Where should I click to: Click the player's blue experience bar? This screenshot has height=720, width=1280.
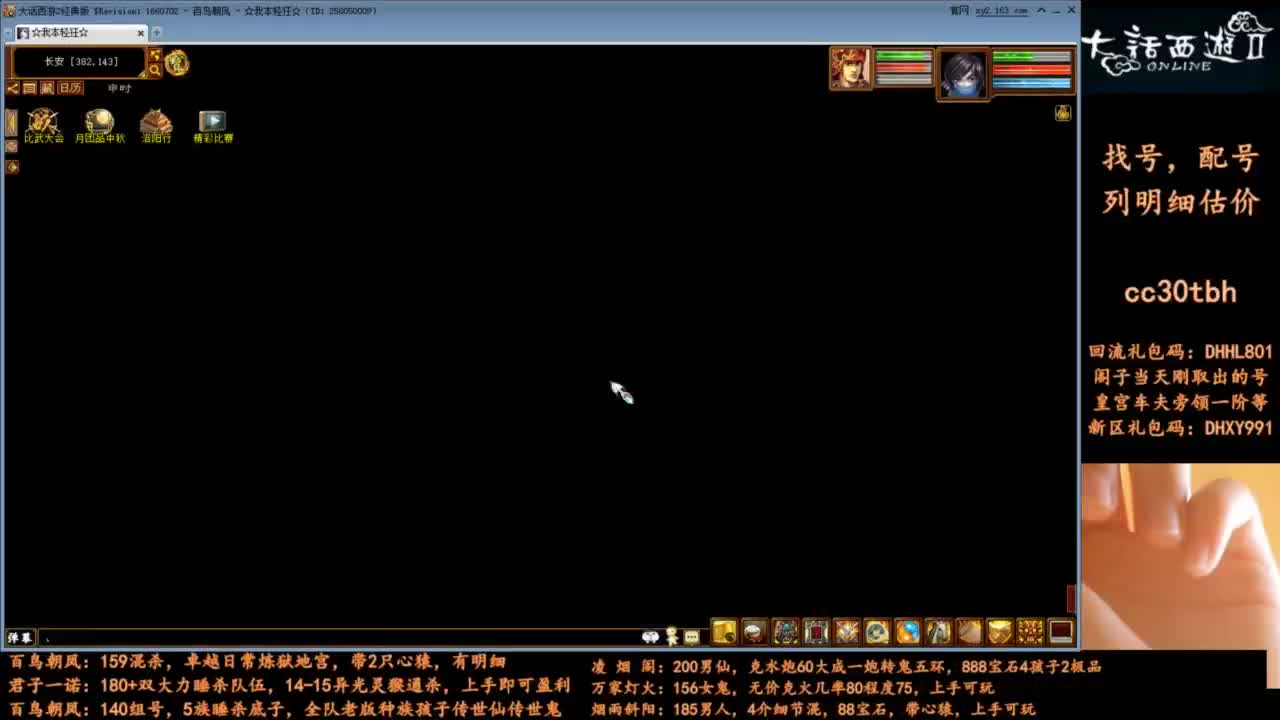1031,83
